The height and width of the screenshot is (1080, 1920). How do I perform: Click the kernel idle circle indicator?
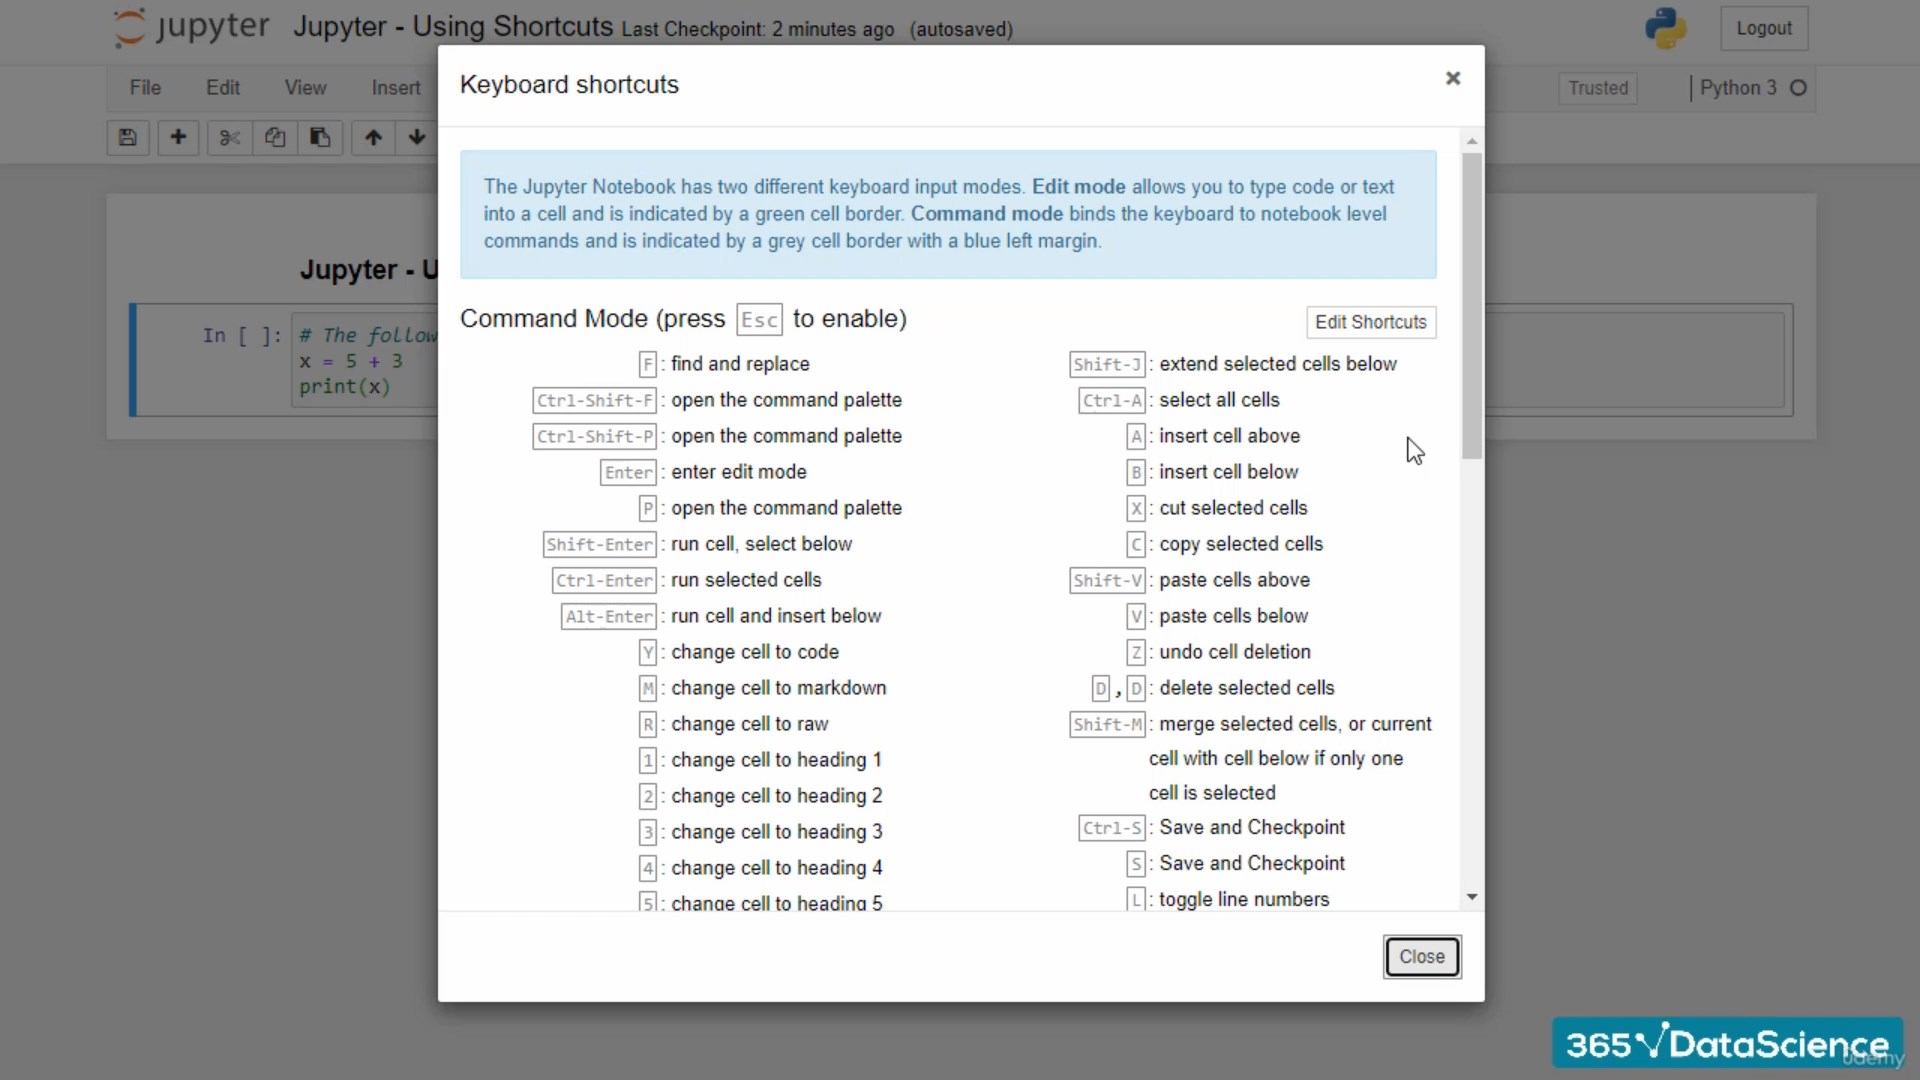point(1798,88)
